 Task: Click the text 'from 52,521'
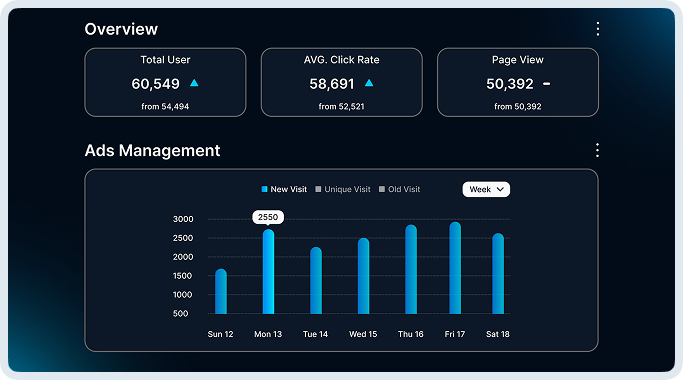click(x=341, y=106)
